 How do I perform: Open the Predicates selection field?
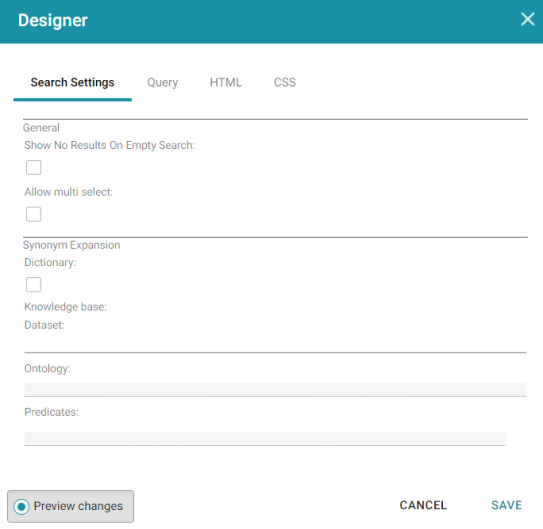(x=265, y=438)
